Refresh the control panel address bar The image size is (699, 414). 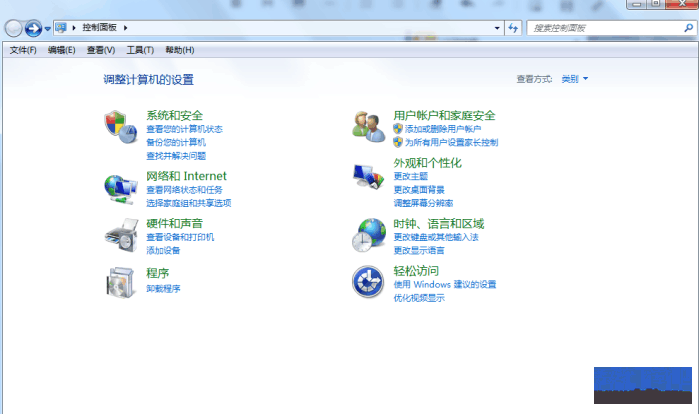(514, 28)
